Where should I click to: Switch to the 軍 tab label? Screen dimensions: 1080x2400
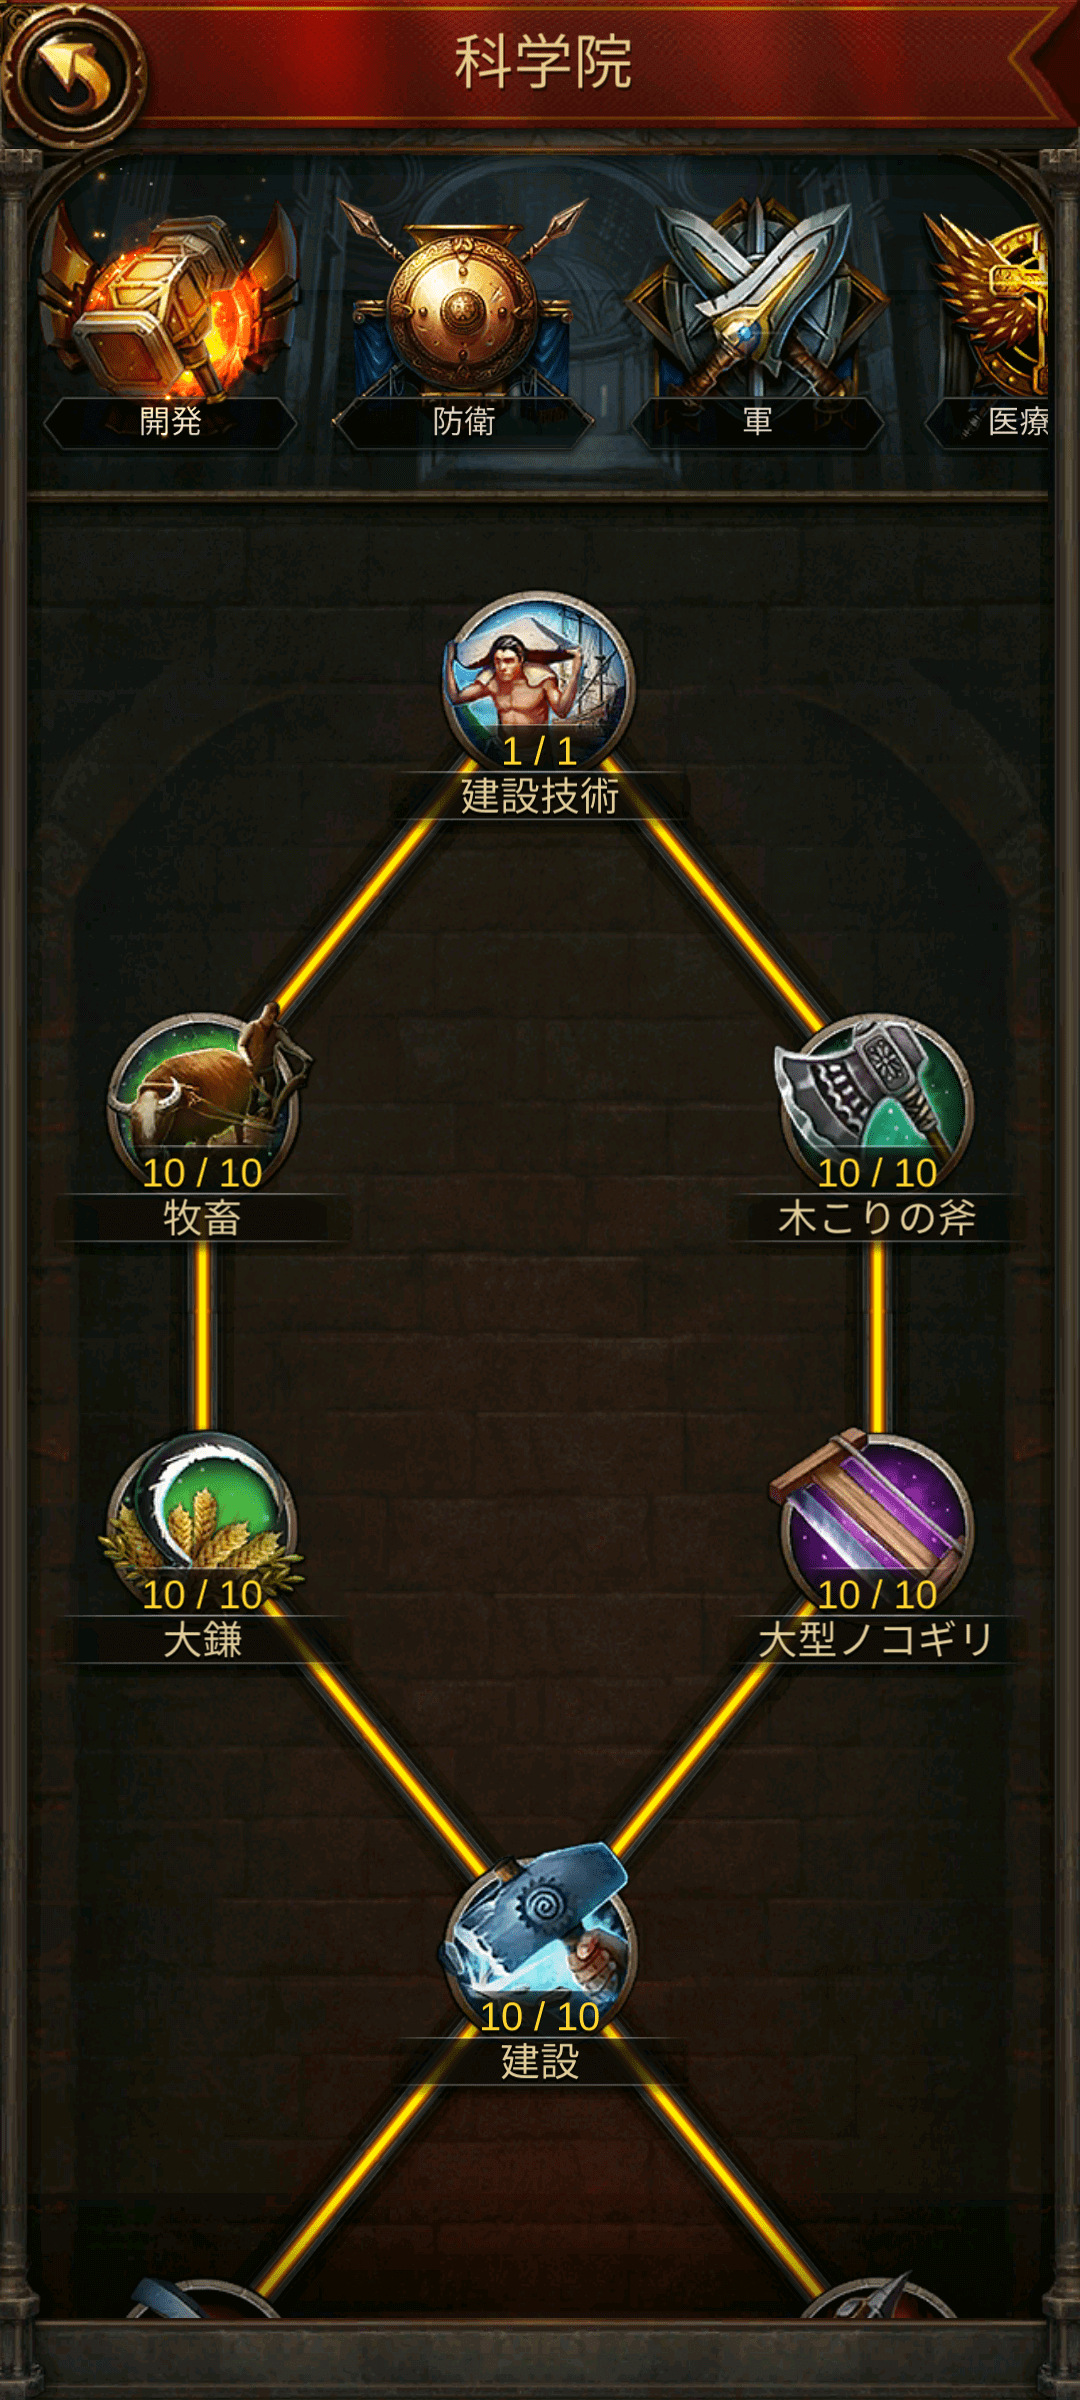[758, 422]
